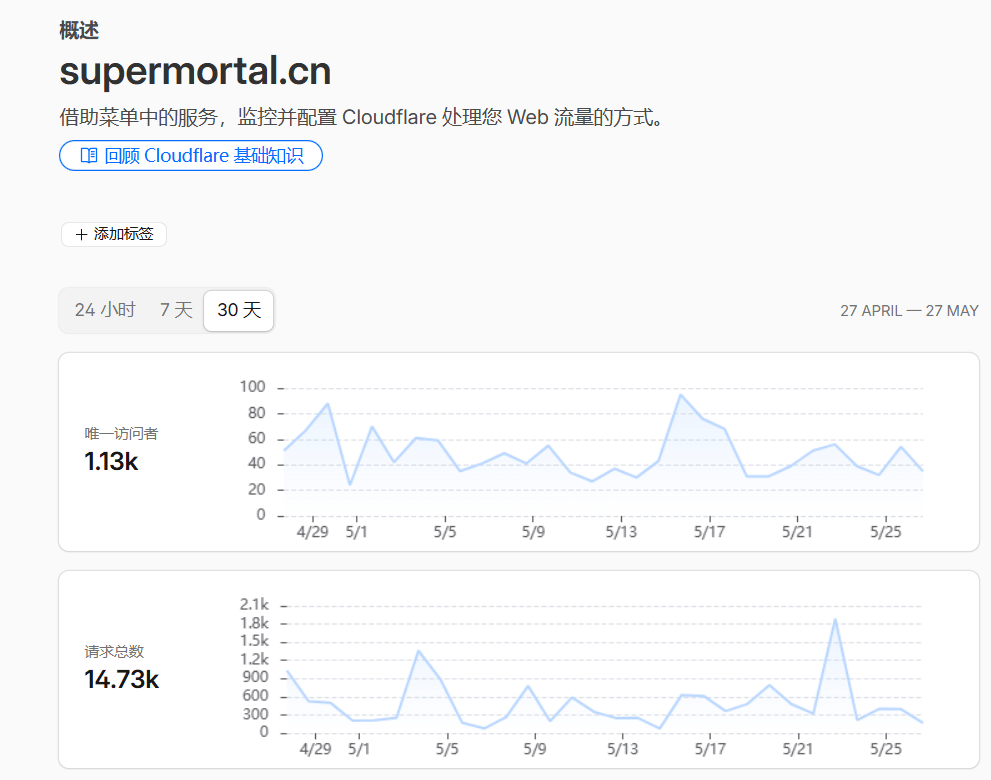The height and width of the screenshot is (780, 991).
Task: Click the 请求总数 label
Action: point(114,652)
